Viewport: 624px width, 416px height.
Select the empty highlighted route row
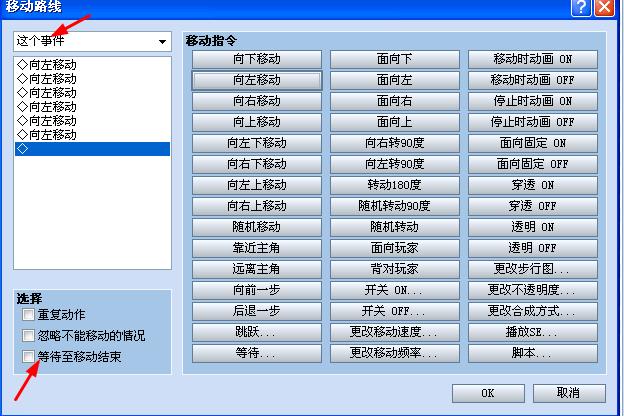[92, 149]
